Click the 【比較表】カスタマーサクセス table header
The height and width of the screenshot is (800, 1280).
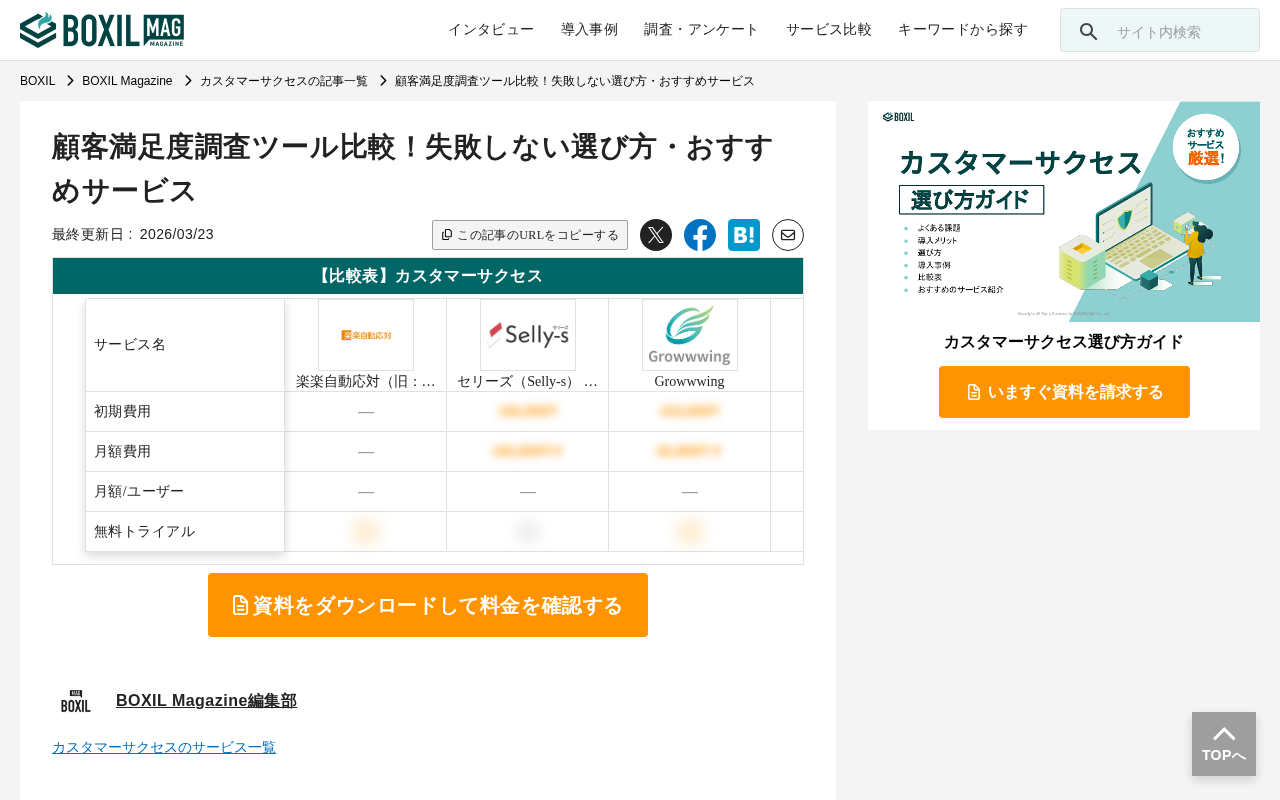(428, 276)
